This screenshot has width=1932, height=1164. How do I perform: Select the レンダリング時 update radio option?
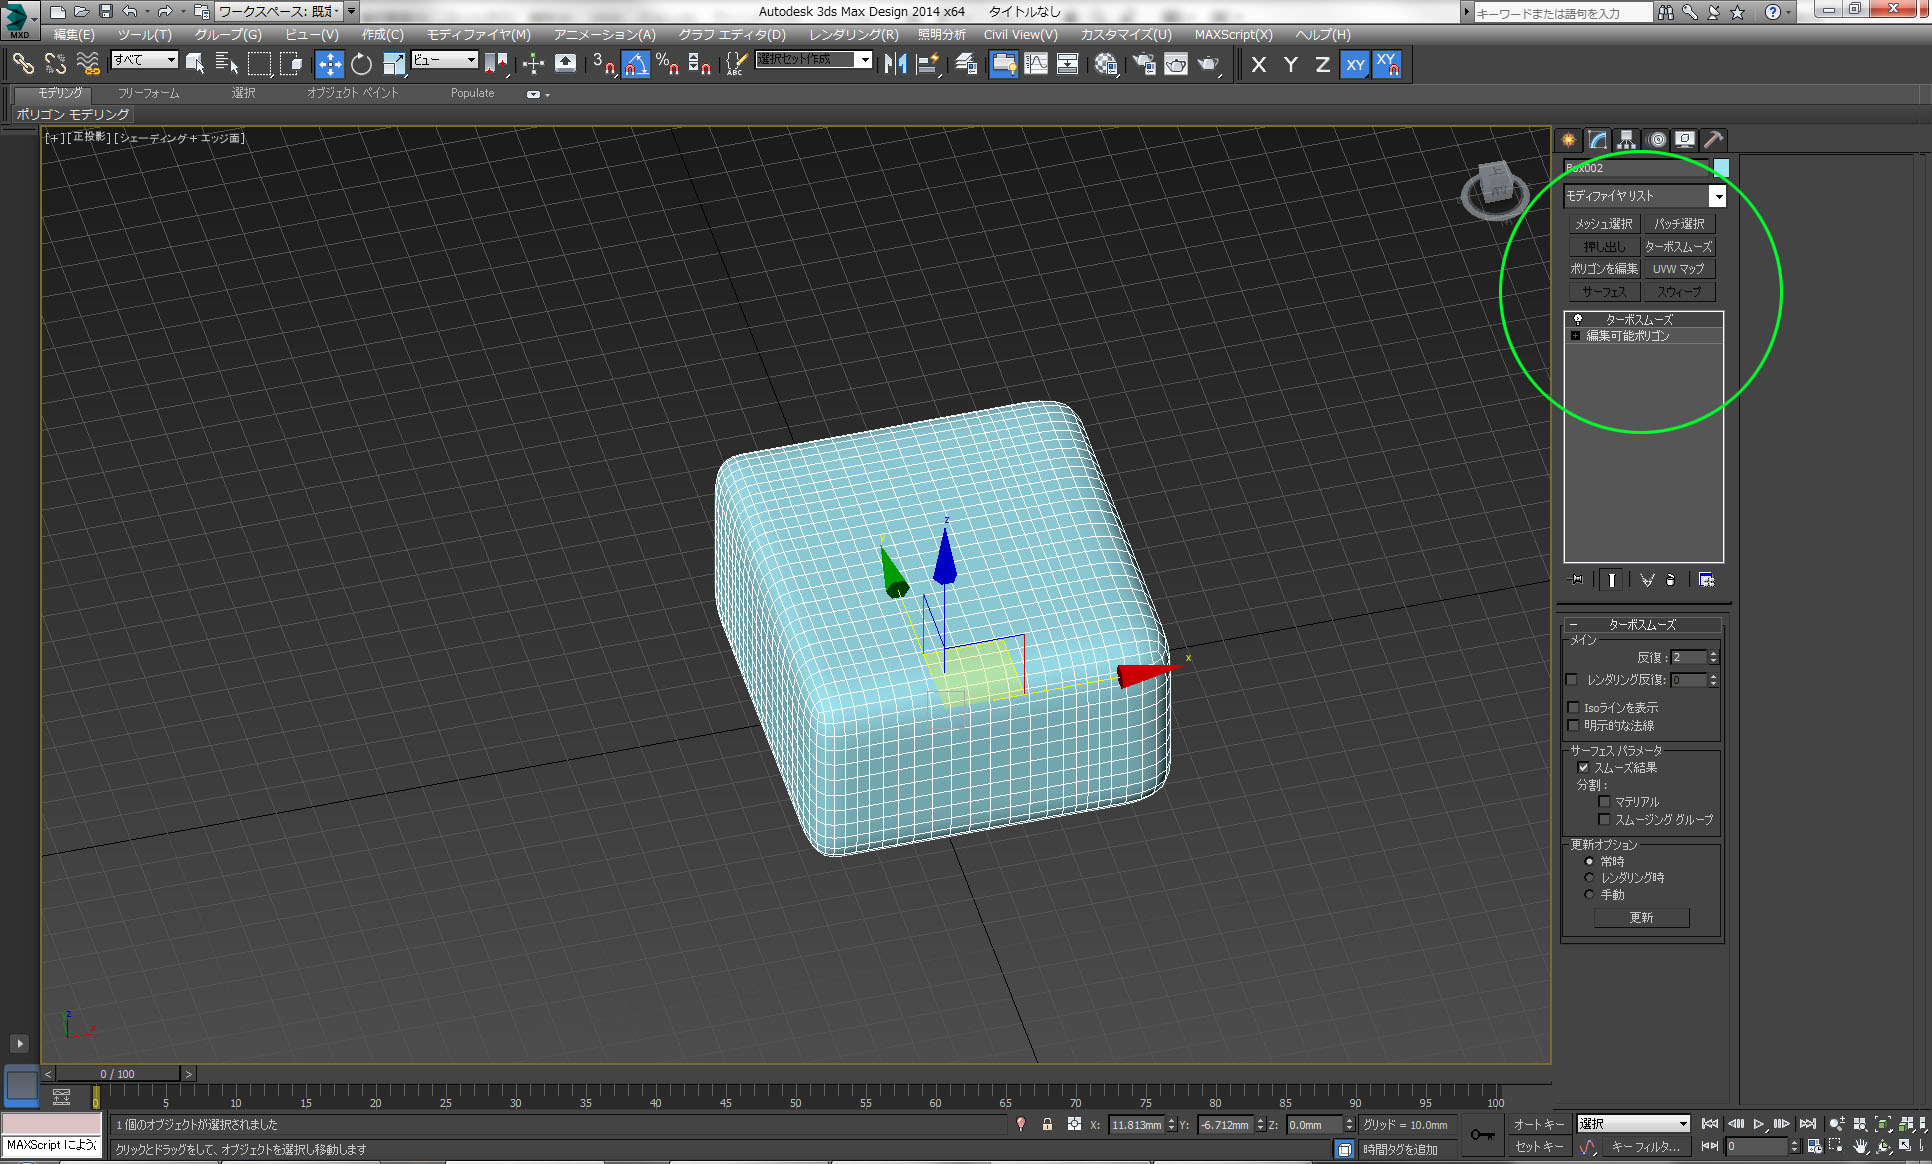(1589, 878)
